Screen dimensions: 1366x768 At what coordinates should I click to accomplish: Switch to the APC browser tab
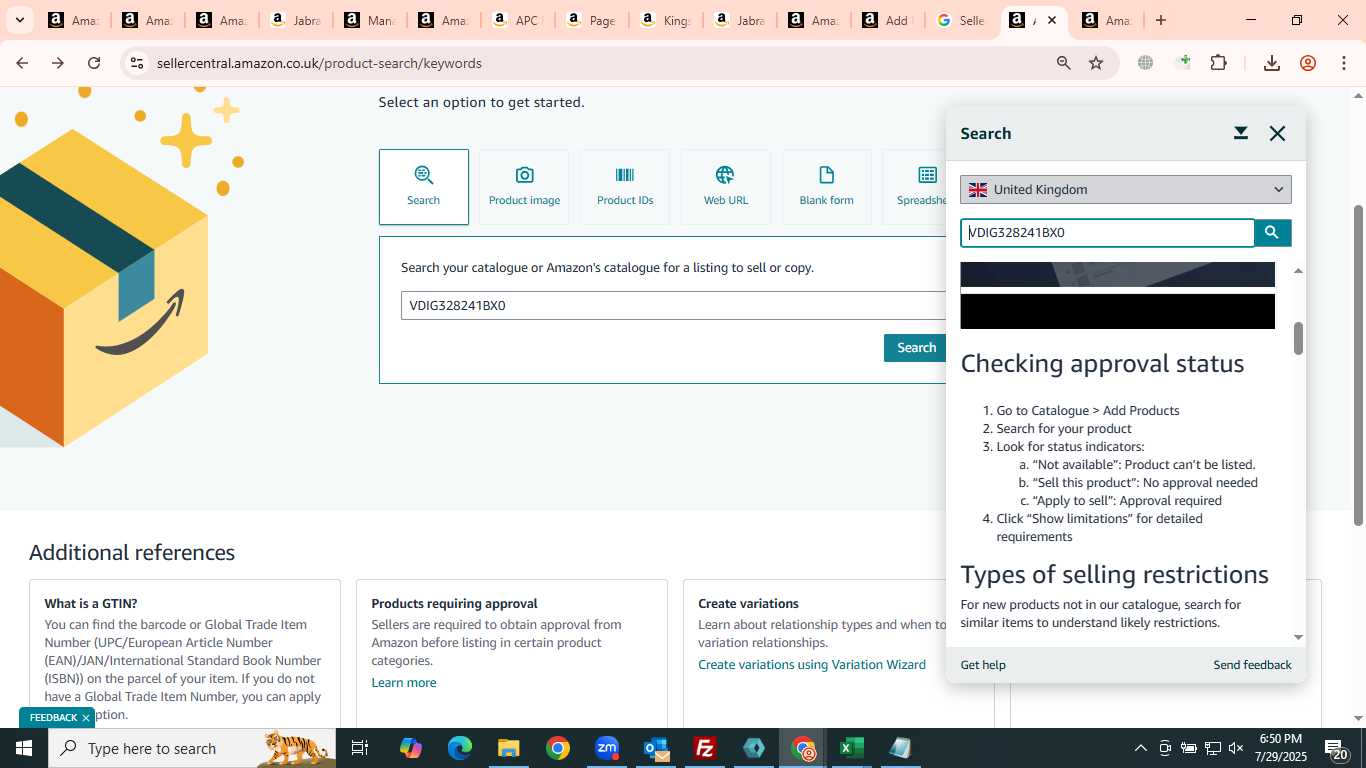coord(516,20)
